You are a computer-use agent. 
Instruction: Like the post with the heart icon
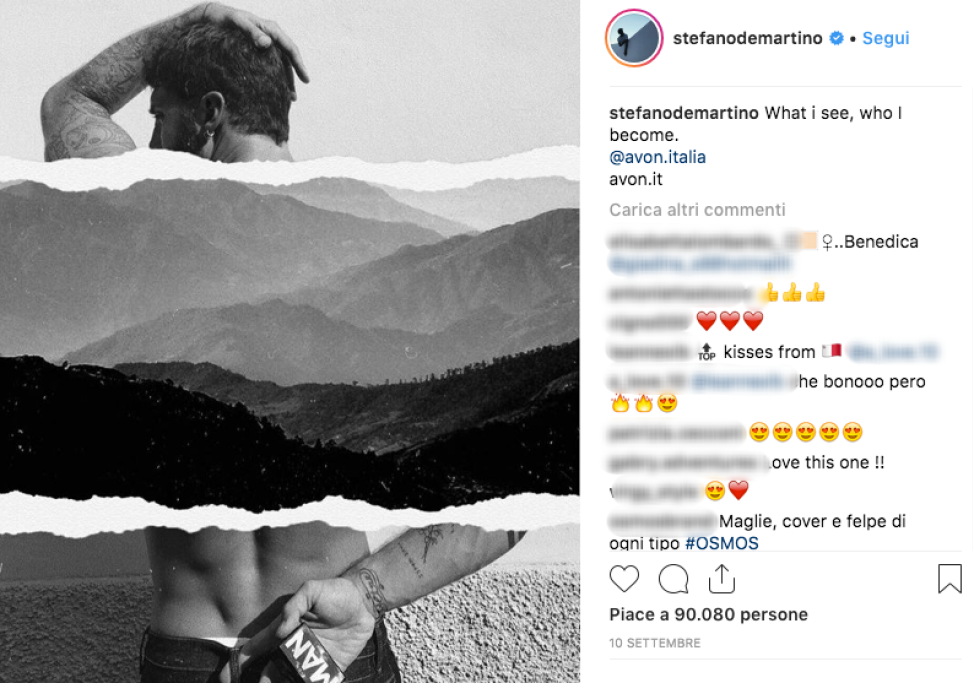pos(624,579)
